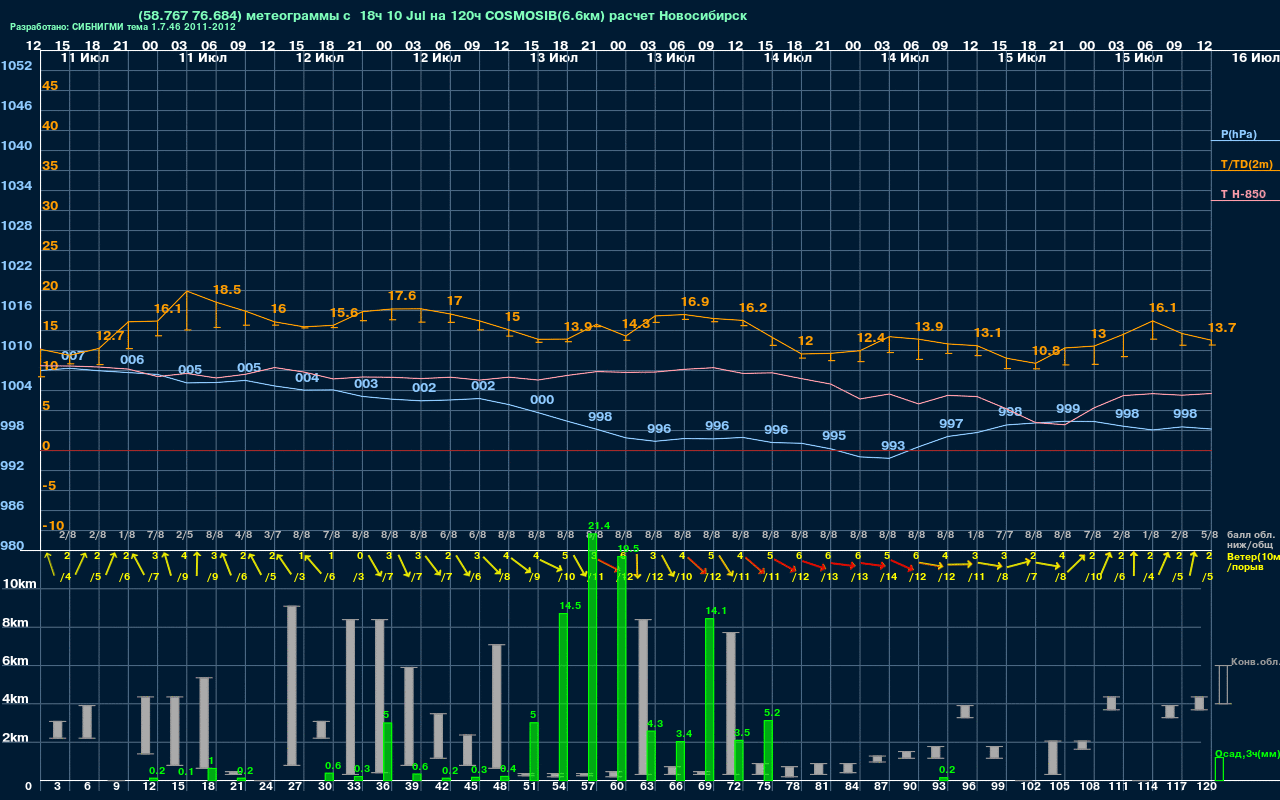Image resolution: width=1280 pixels, height=800 pixels.
Task: Click the 18.5 temperature value
Action: (x=227, y=289)
